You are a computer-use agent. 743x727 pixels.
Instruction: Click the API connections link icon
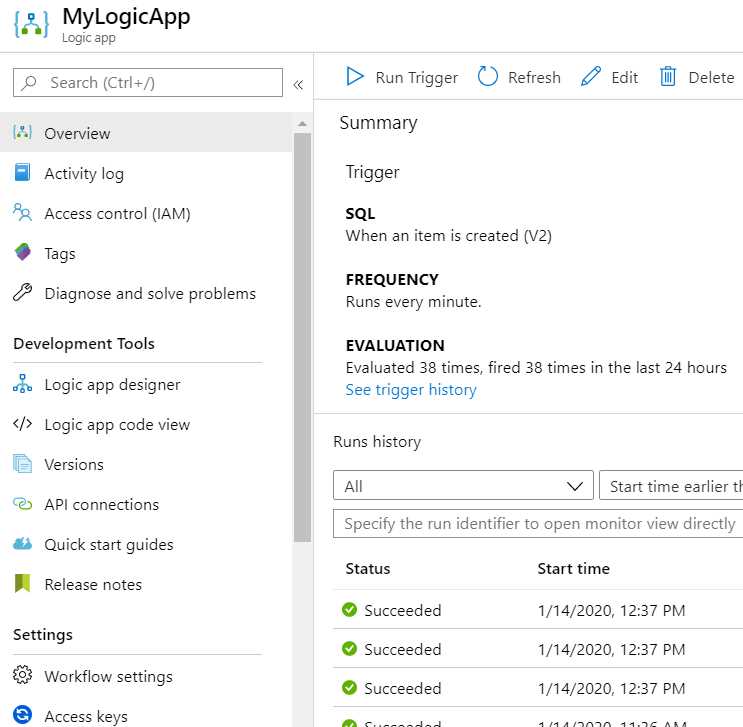(x=22, y=504)
